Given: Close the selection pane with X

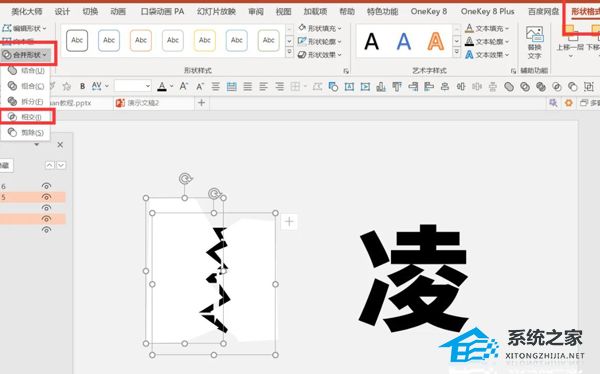Looking at the screenshot, I should tap(60, 145).
